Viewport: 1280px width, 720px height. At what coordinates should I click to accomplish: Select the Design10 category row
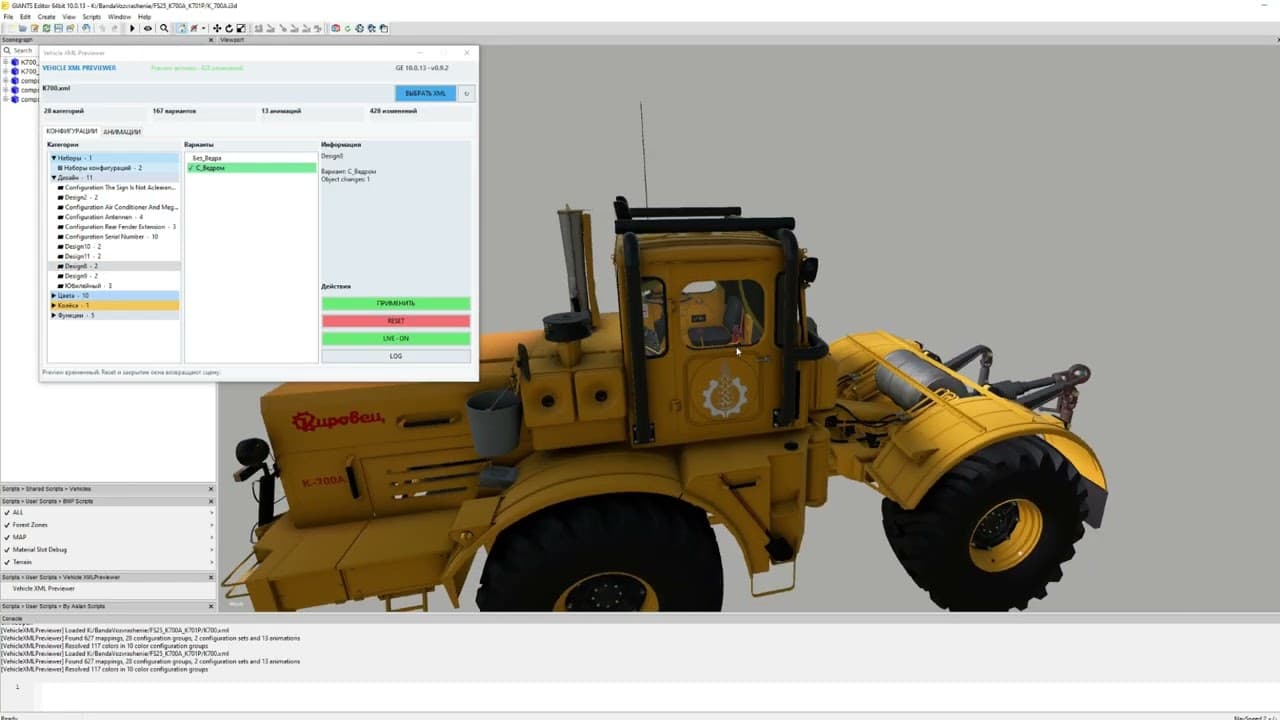click(x=114, y=246)
